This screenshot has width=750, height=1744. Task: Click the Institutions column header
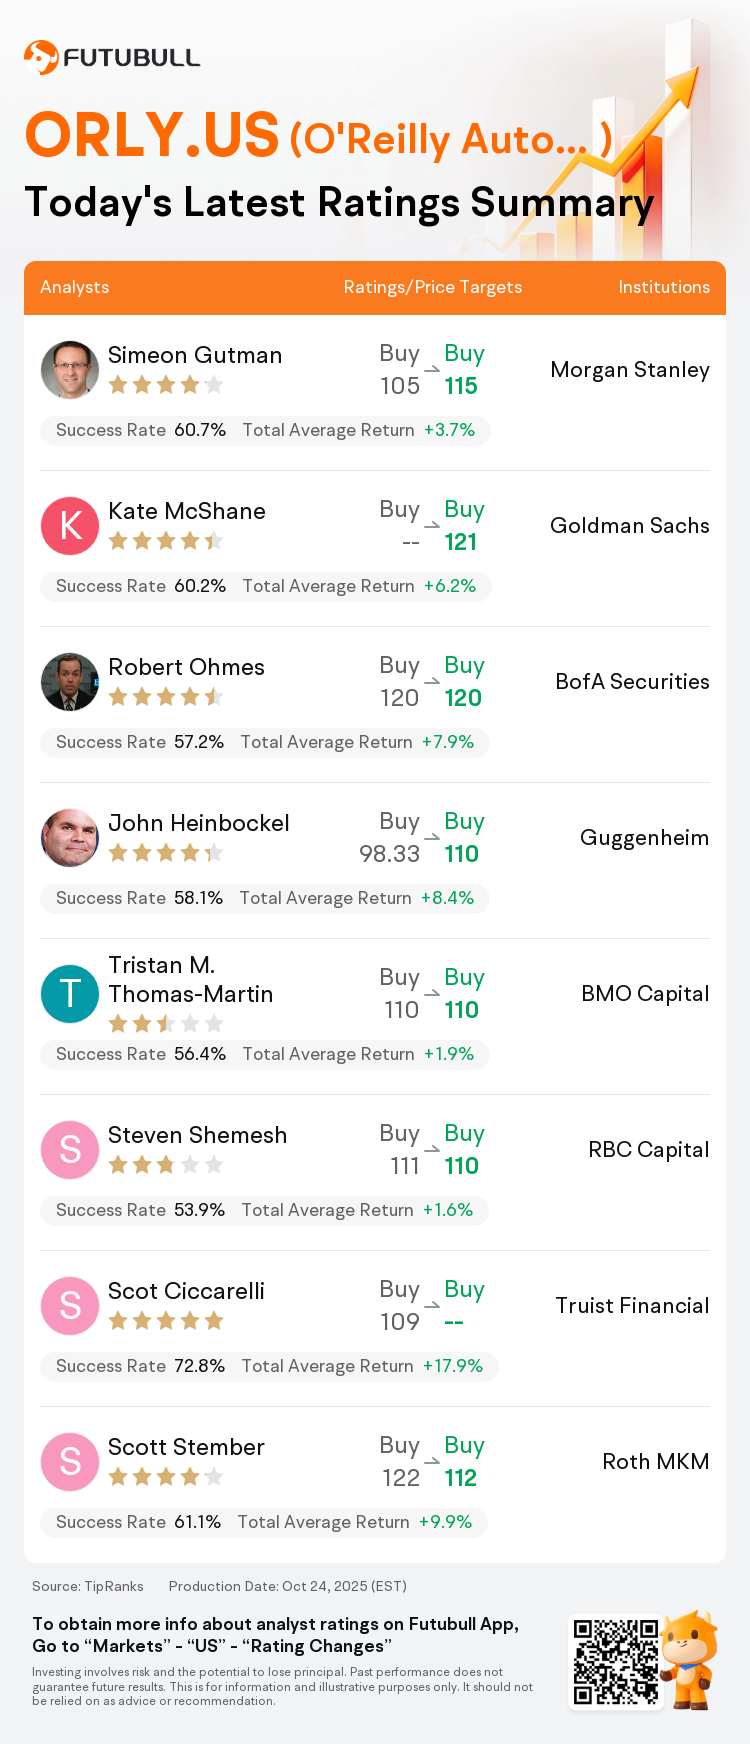coord(664,287)
